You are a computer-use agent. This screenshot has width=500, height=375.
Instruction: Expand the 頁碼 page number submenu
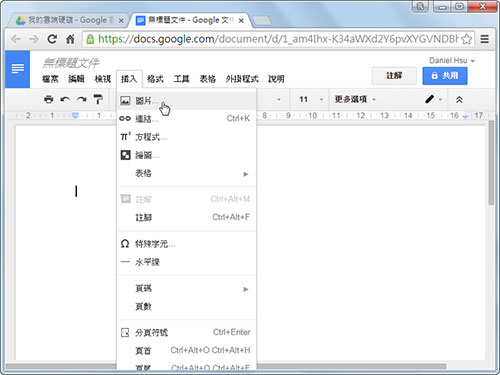click(186, 289)
